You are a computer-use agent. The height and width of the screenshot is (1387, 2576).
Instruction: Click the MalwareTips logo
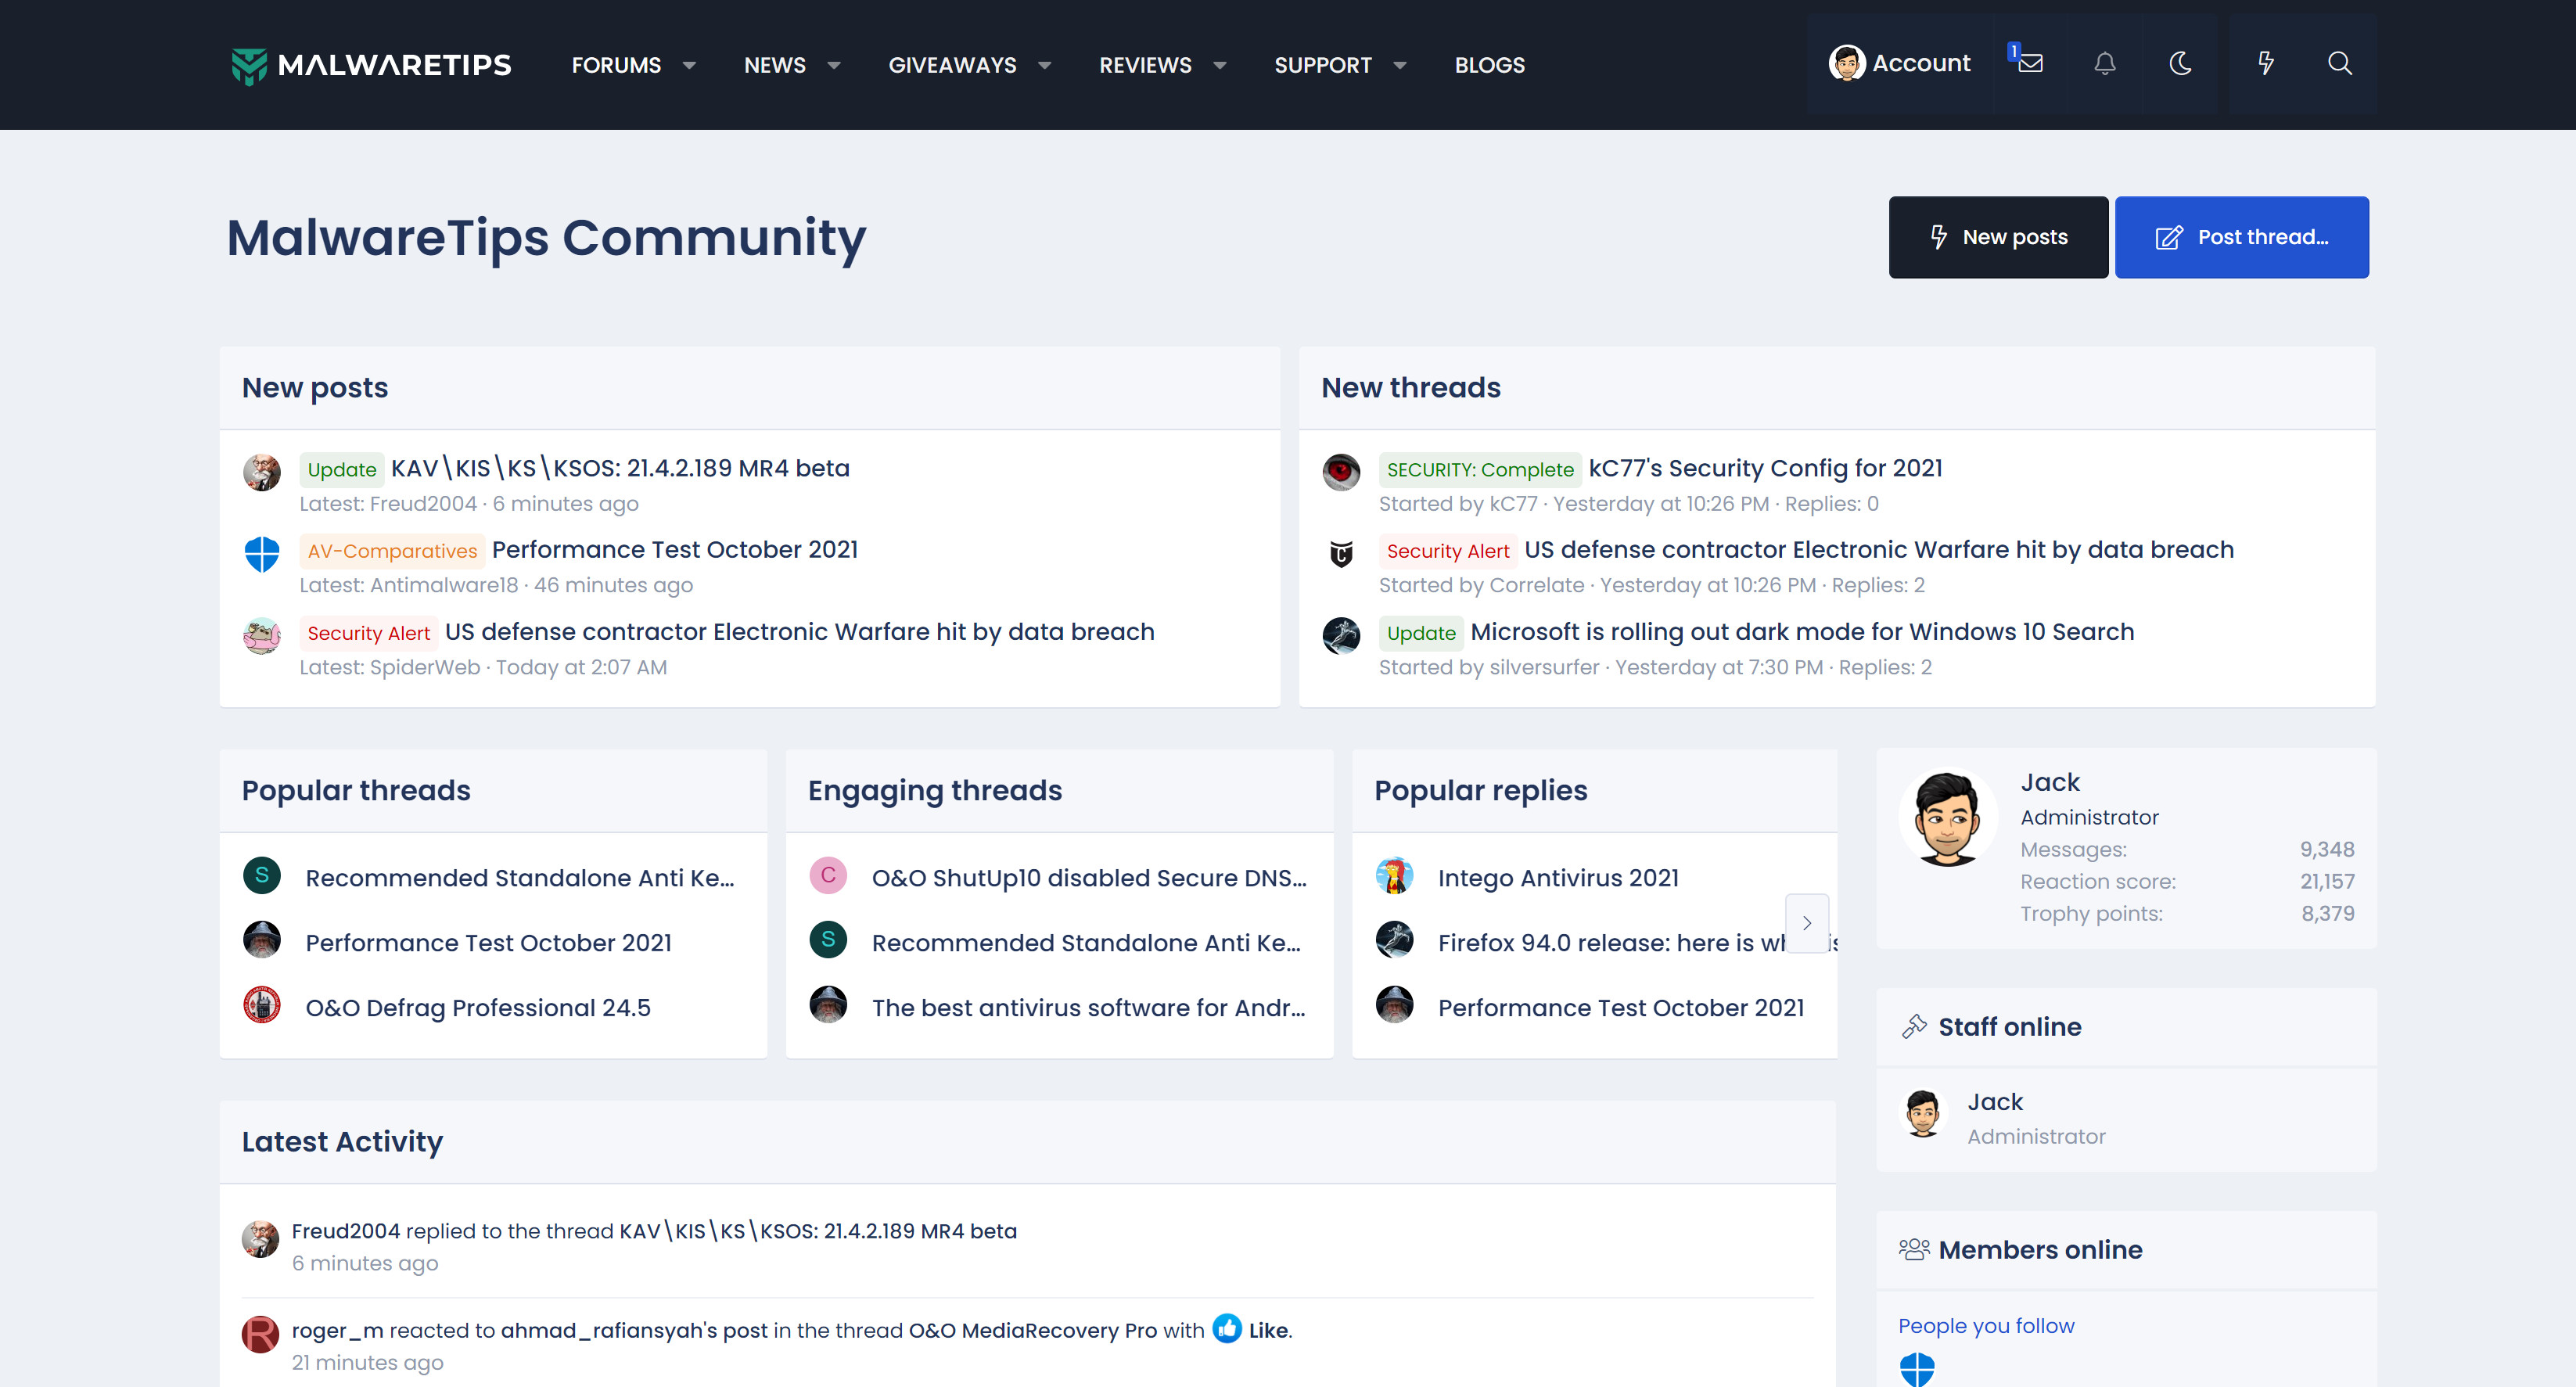[371, 65]
